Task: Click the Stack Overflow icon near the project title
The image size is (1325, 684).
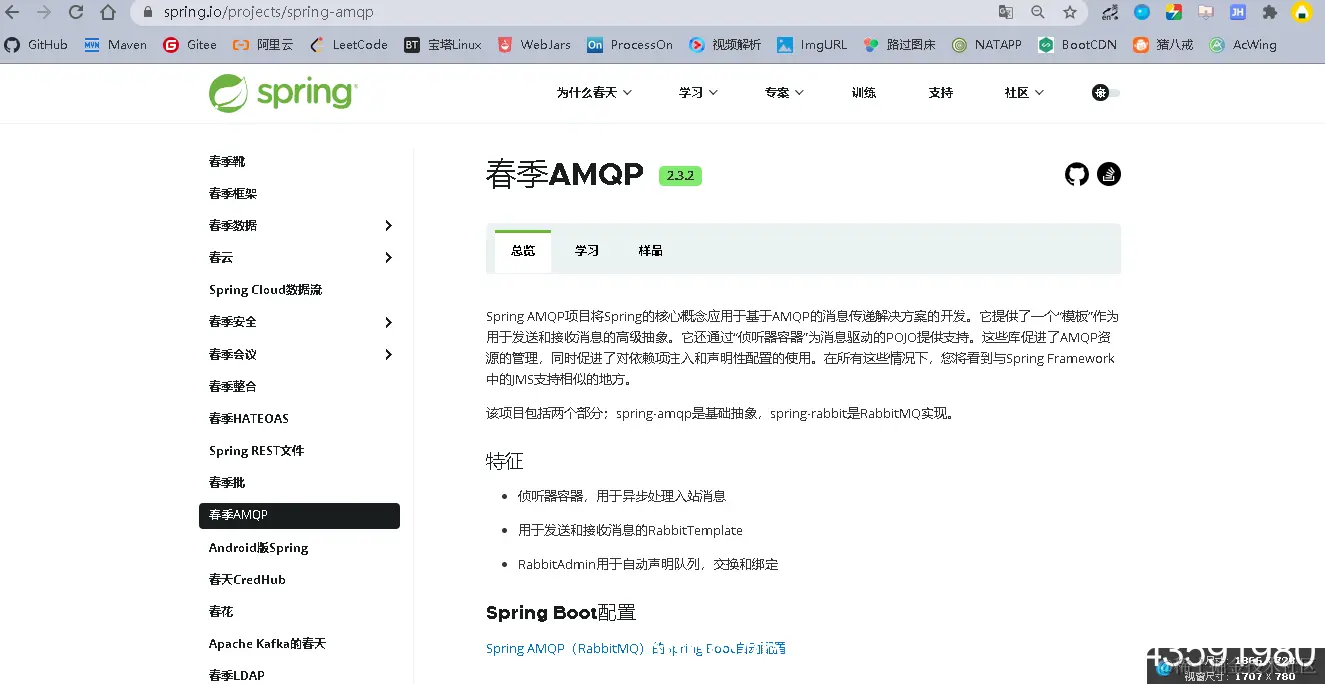Action: (1108, 174)
